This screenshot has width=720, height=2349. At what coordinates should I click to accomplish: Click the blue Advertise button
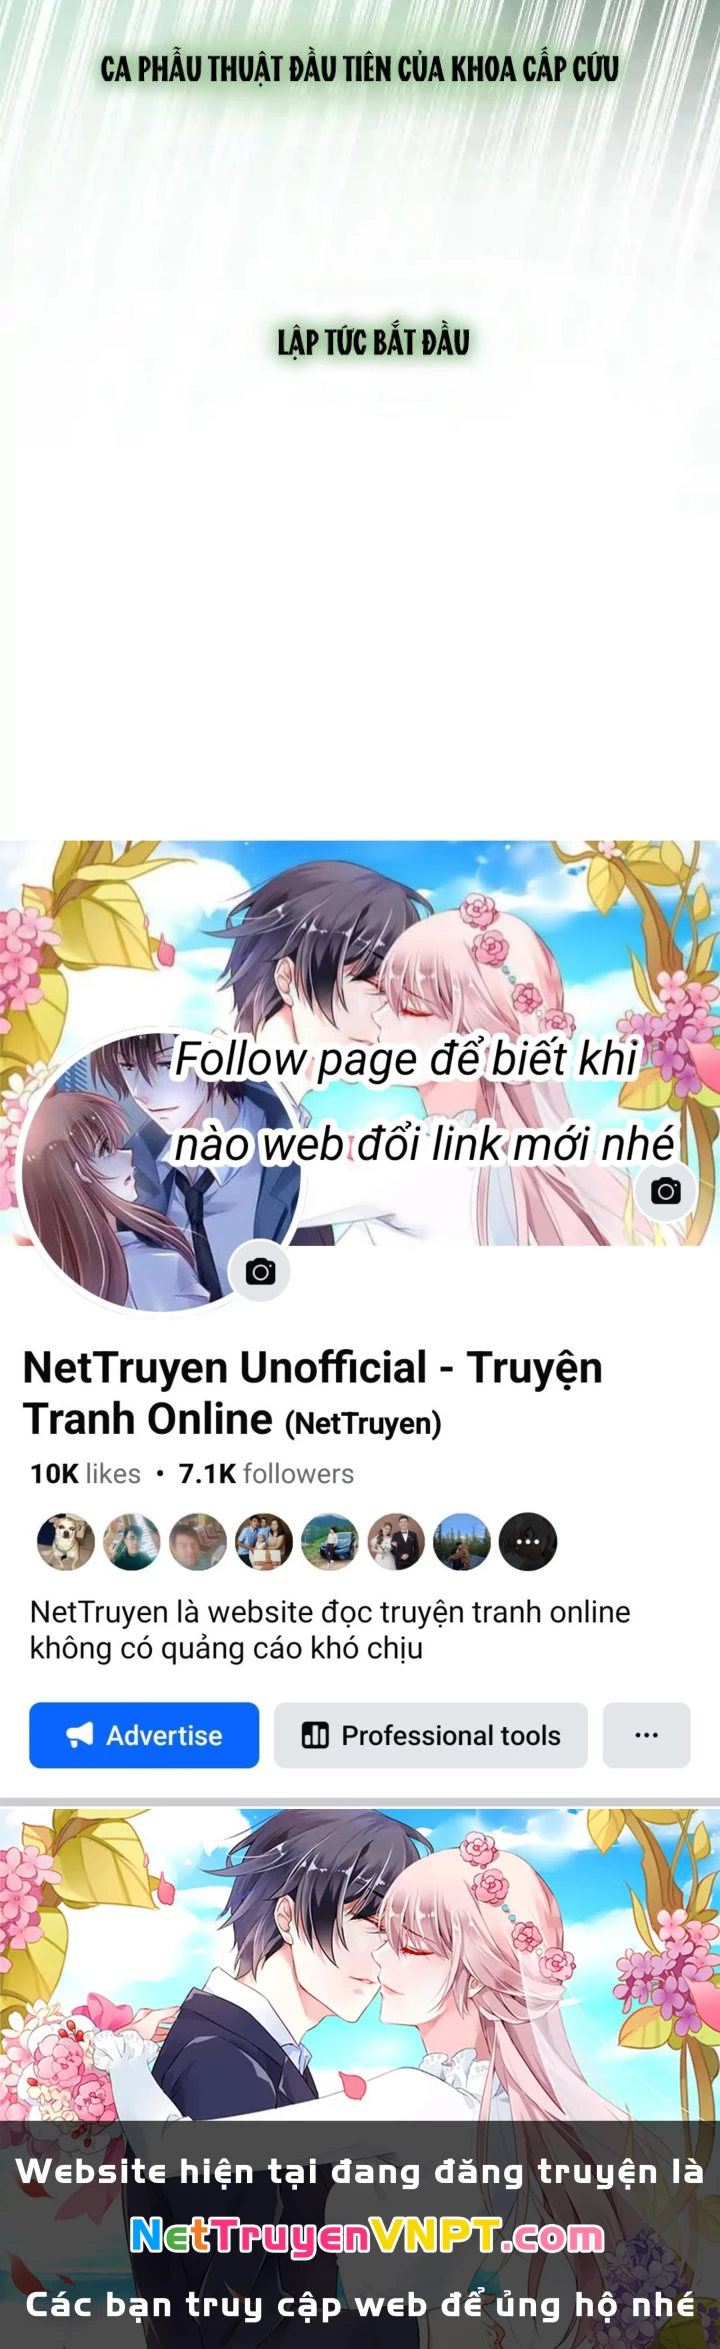pos(144,1735)
